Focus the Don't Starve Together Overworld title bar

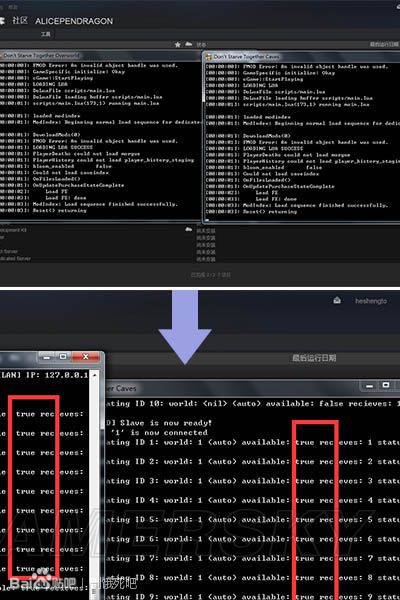[100, 56]
